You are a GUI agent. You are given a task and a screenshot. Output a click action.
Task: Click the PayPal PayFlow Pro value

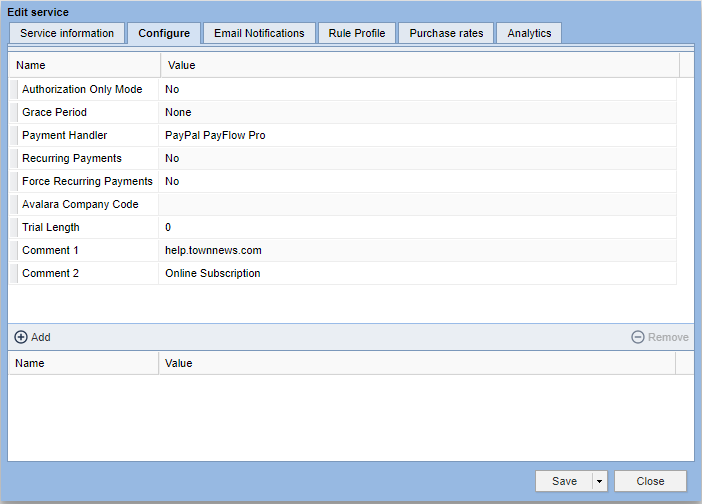(x=215, y=135)
